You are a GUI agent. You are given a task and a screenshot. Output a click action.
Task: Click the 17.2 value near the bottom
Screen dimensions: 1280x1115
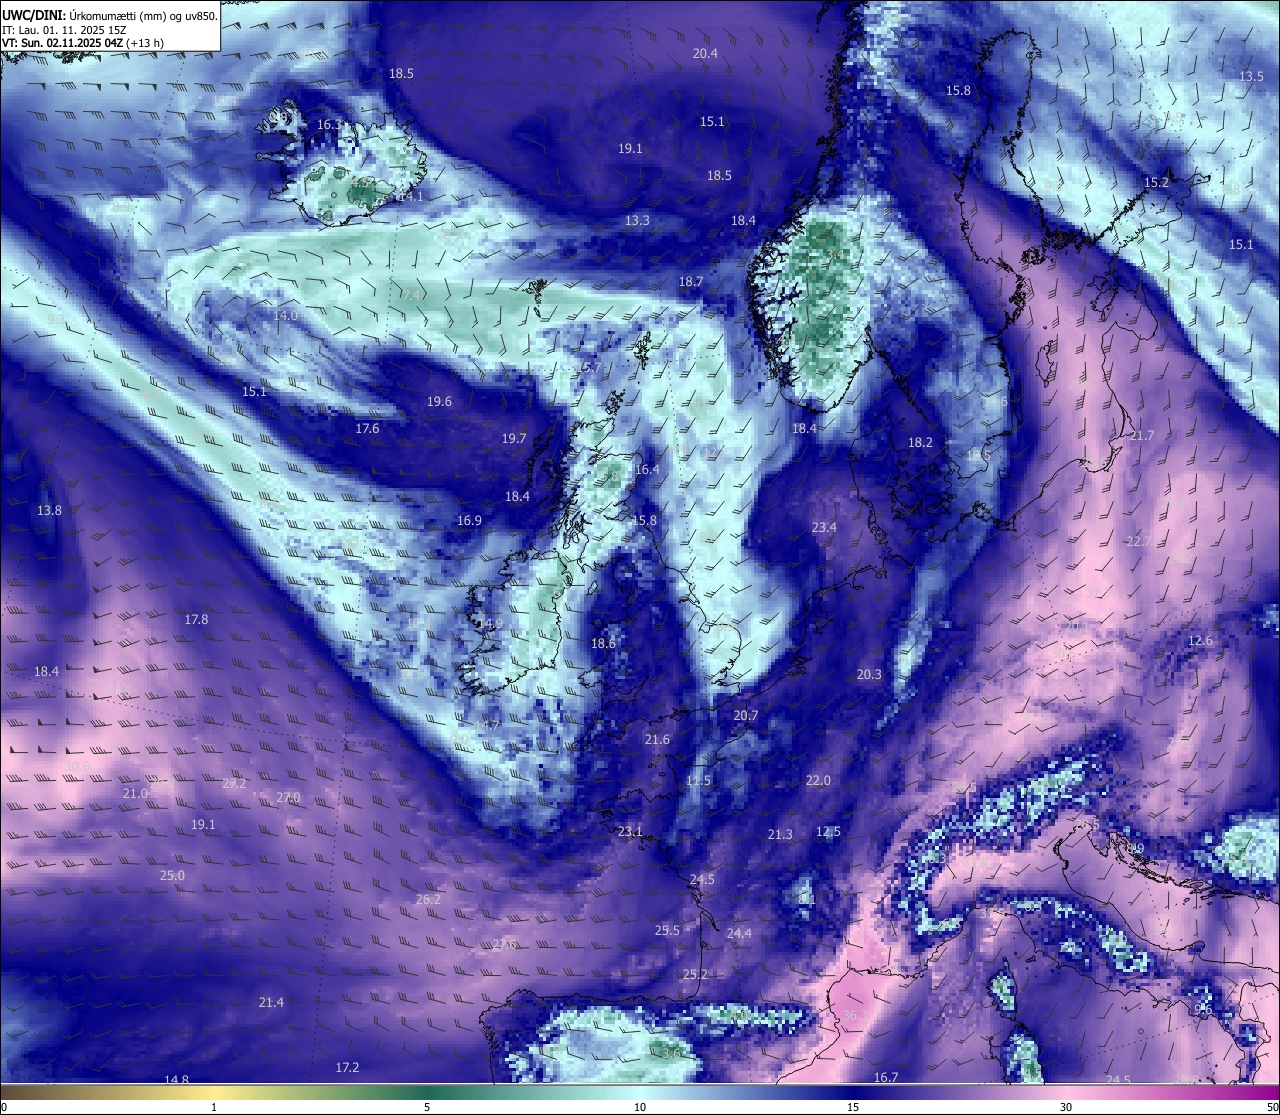(x=347, y=1067)
